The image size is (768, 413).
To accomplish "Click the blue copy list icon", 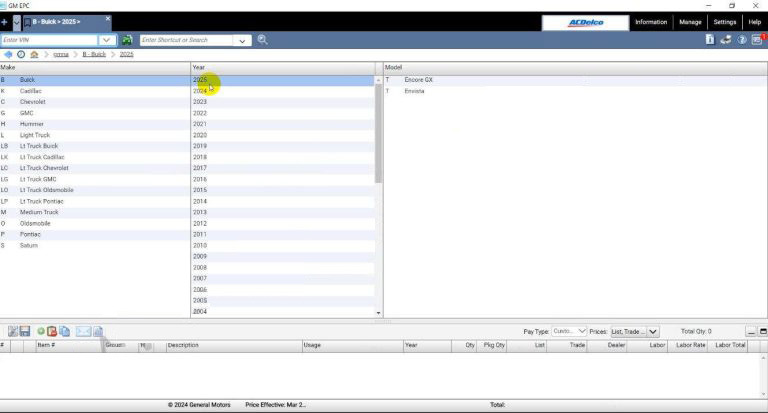I will pos(65,332).
